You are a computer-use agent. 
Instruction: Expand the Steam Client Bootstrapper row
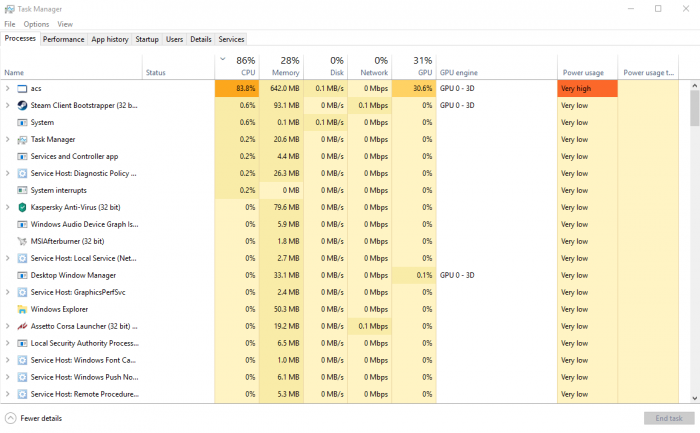tap(8, 105)
